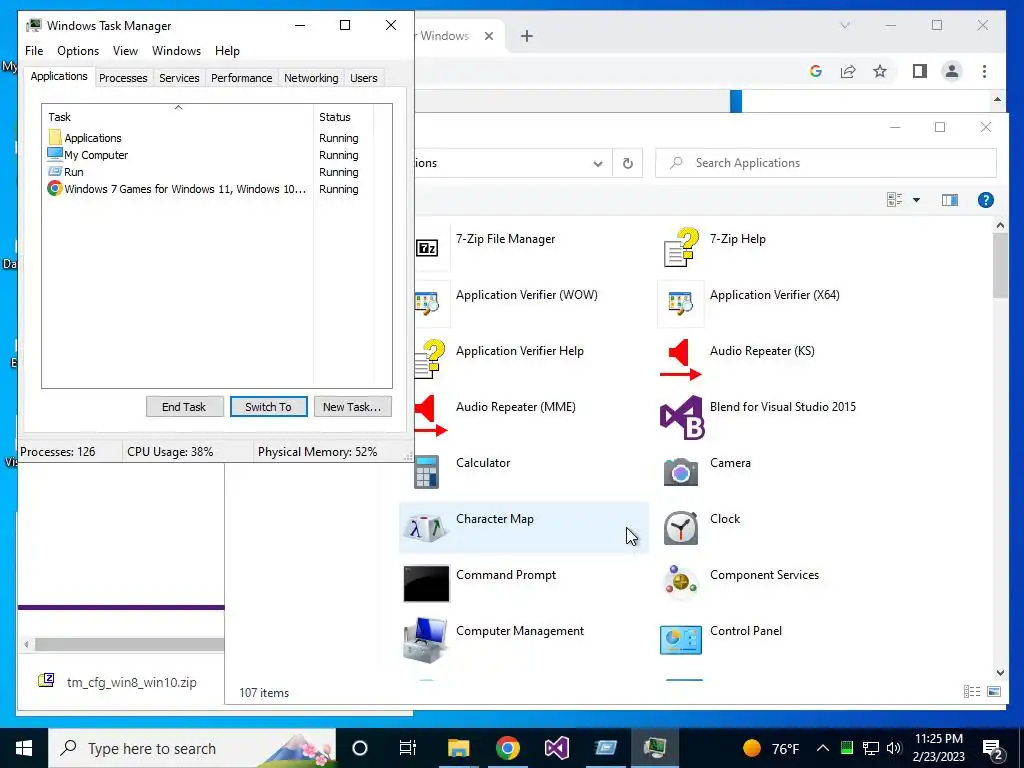The image size is (1024, 768).
Task: Switch to details view in Explorer status bar
Action: point(972,692)
